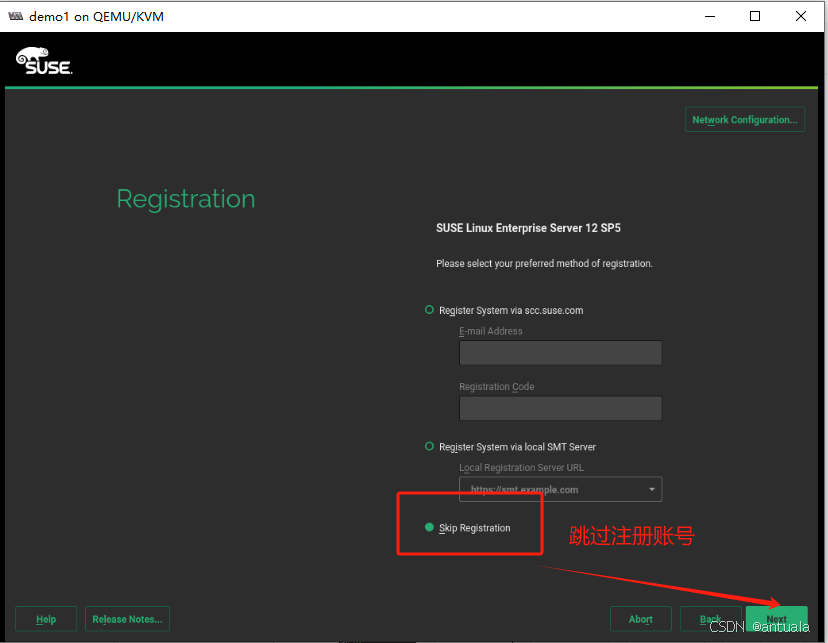The image size is (828, 643).
Task: Close the demo1 QEMU/KVM window
Action: click(801, 16)
